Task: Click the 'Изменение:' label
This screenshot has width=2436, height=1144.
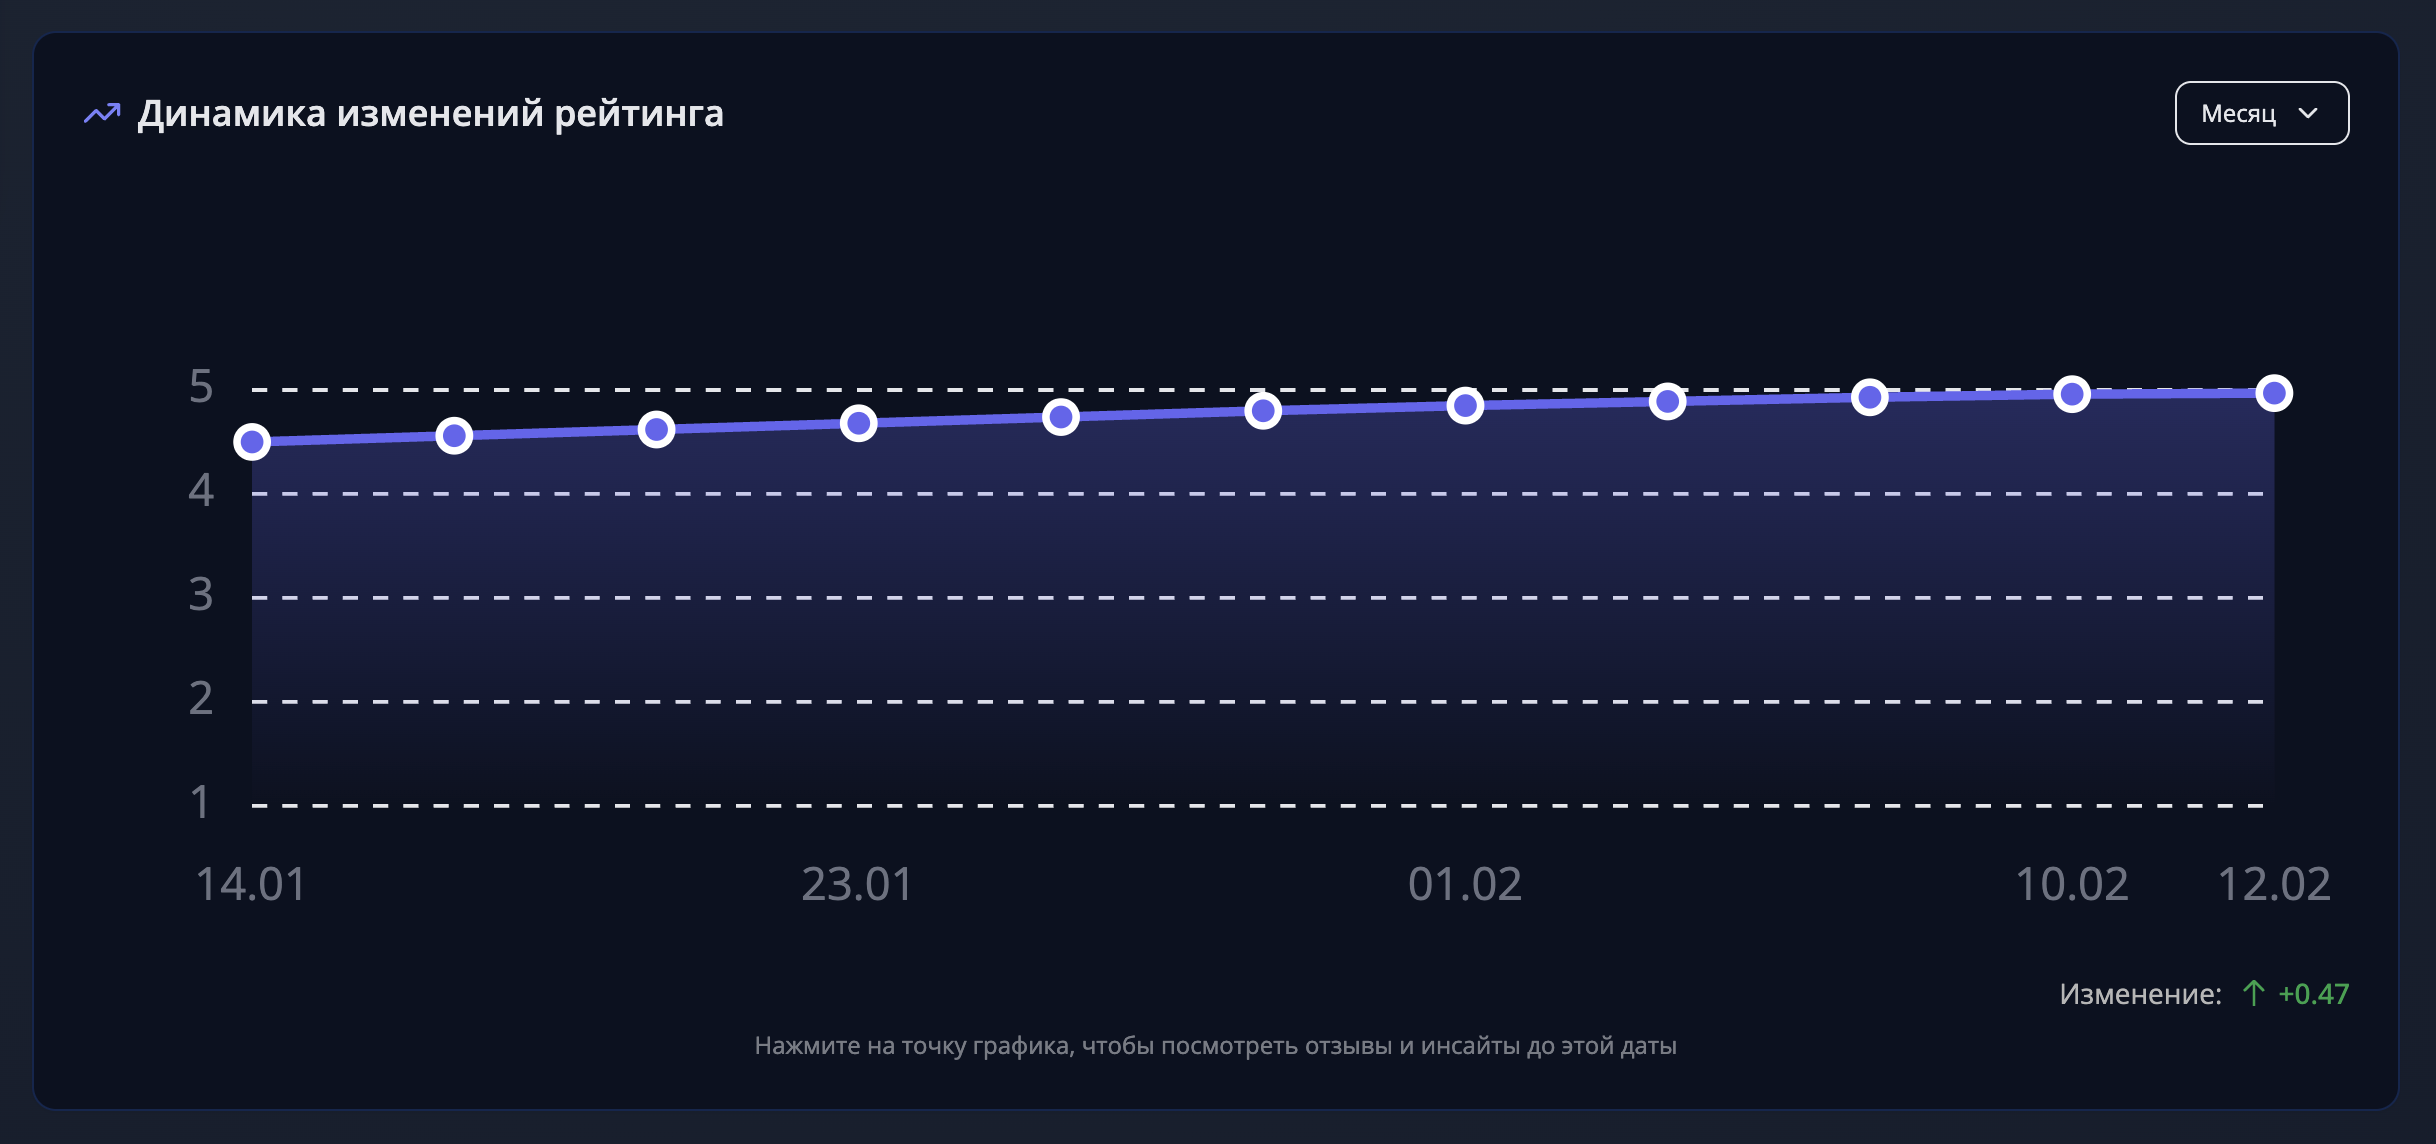Action: [2140, 994]
